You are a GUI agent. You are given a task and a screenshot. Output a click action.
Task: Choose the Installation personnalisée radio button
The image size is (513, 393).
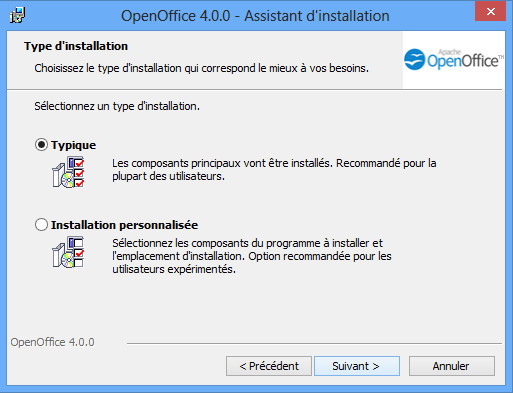41,225
